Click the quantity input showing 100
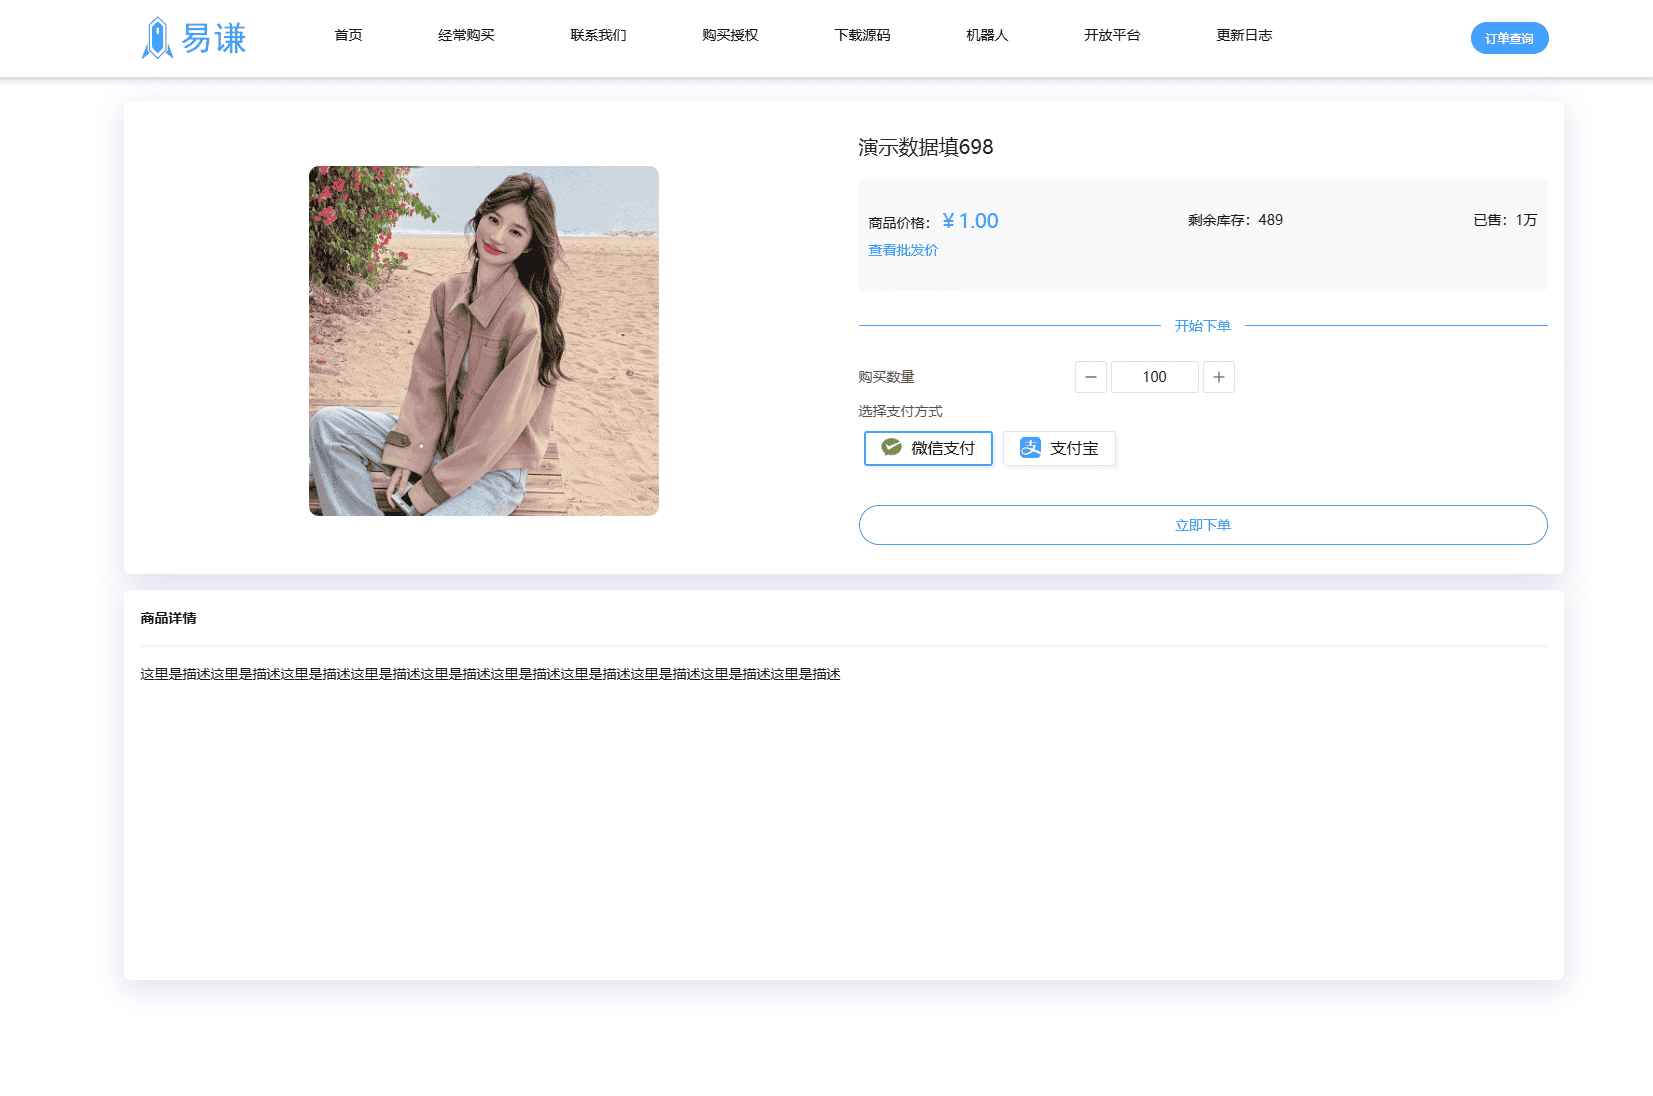The image size is (1653, 1096). (1155, 377)
